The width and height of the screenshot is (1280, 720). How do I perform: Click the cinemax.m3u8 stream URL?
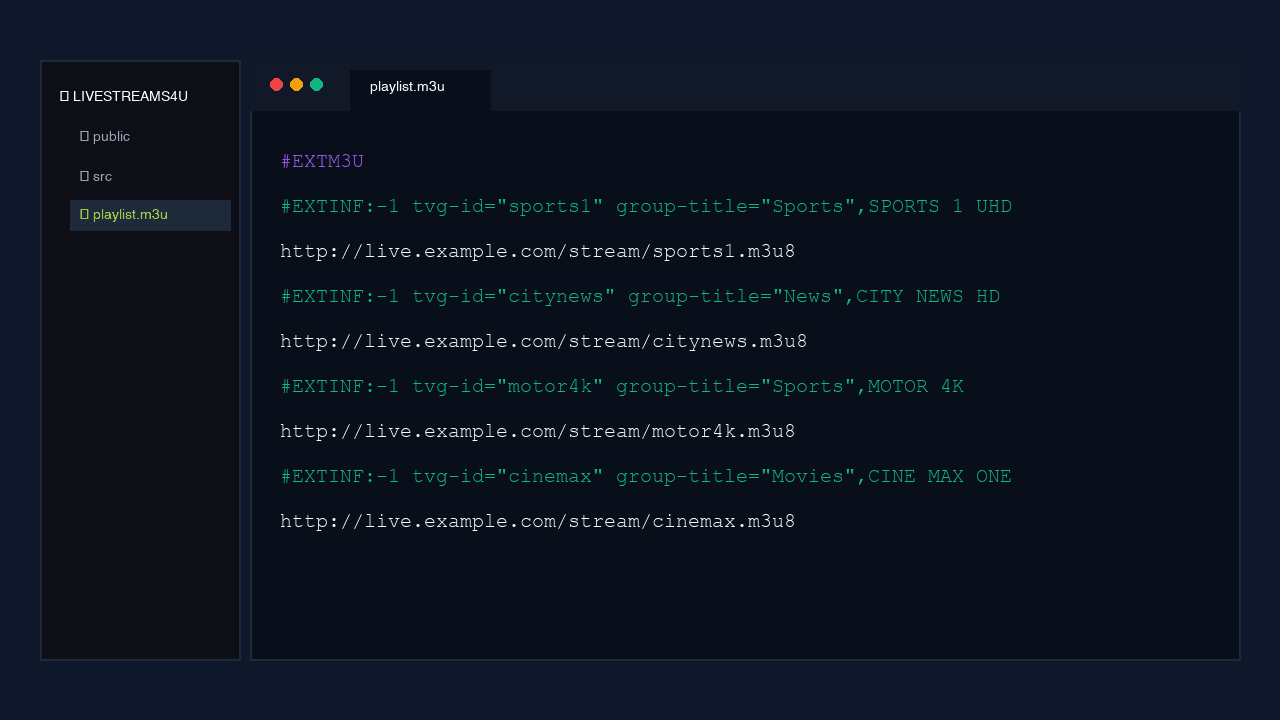pos(538,521)
